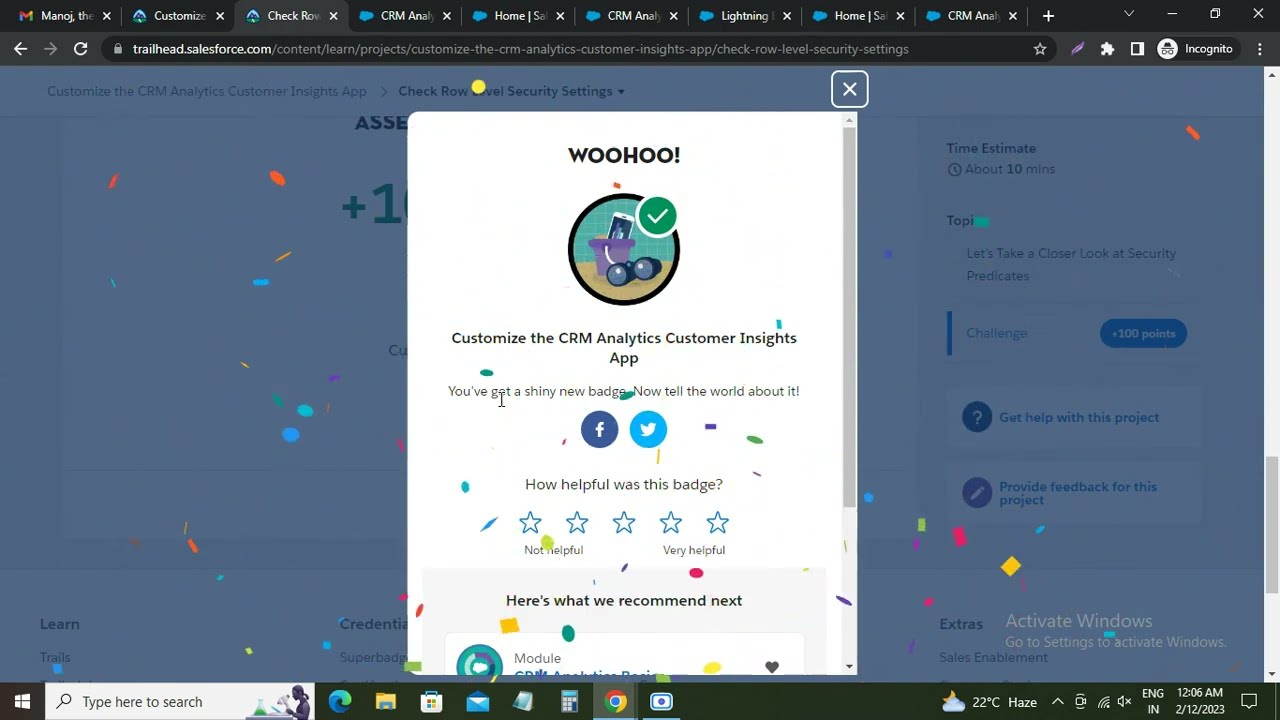Rate badge three stars
The image size is (1280, 720).
[x=624, y=522]
